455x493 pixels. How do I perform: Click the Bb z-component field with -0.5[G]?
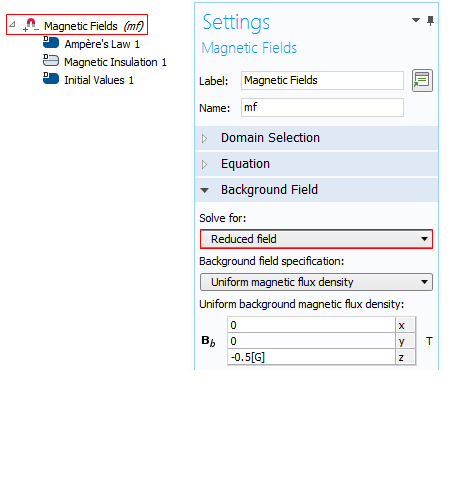click(311, 357)
